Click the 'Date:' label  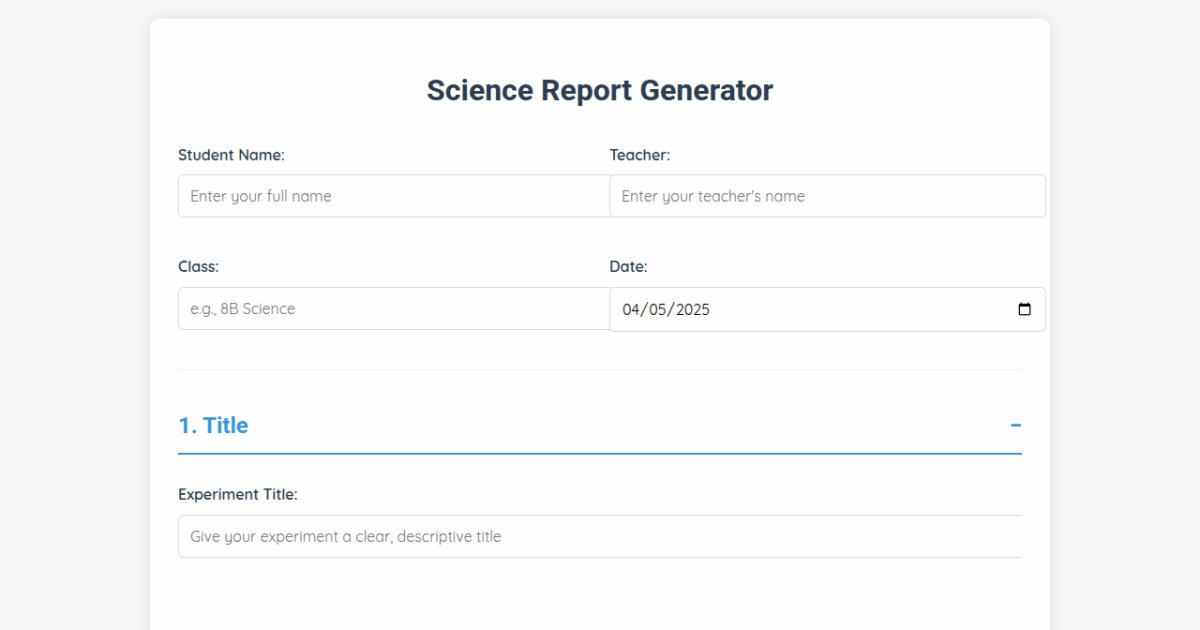pos(629,266)
